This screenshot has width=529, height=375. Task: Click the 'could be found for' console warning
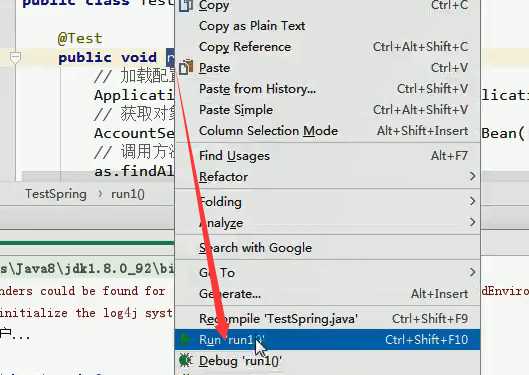pos(103,291)
